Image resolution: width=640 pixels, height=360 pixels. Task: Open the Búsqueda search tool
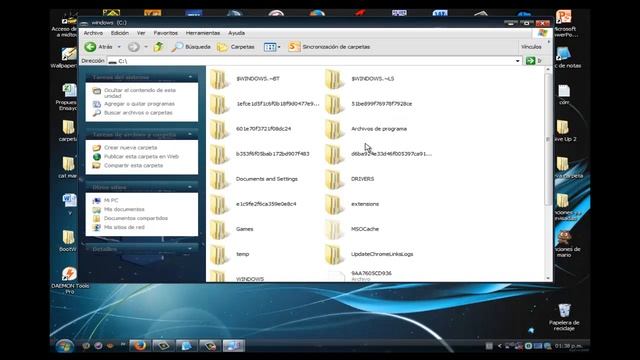point(191,47)
